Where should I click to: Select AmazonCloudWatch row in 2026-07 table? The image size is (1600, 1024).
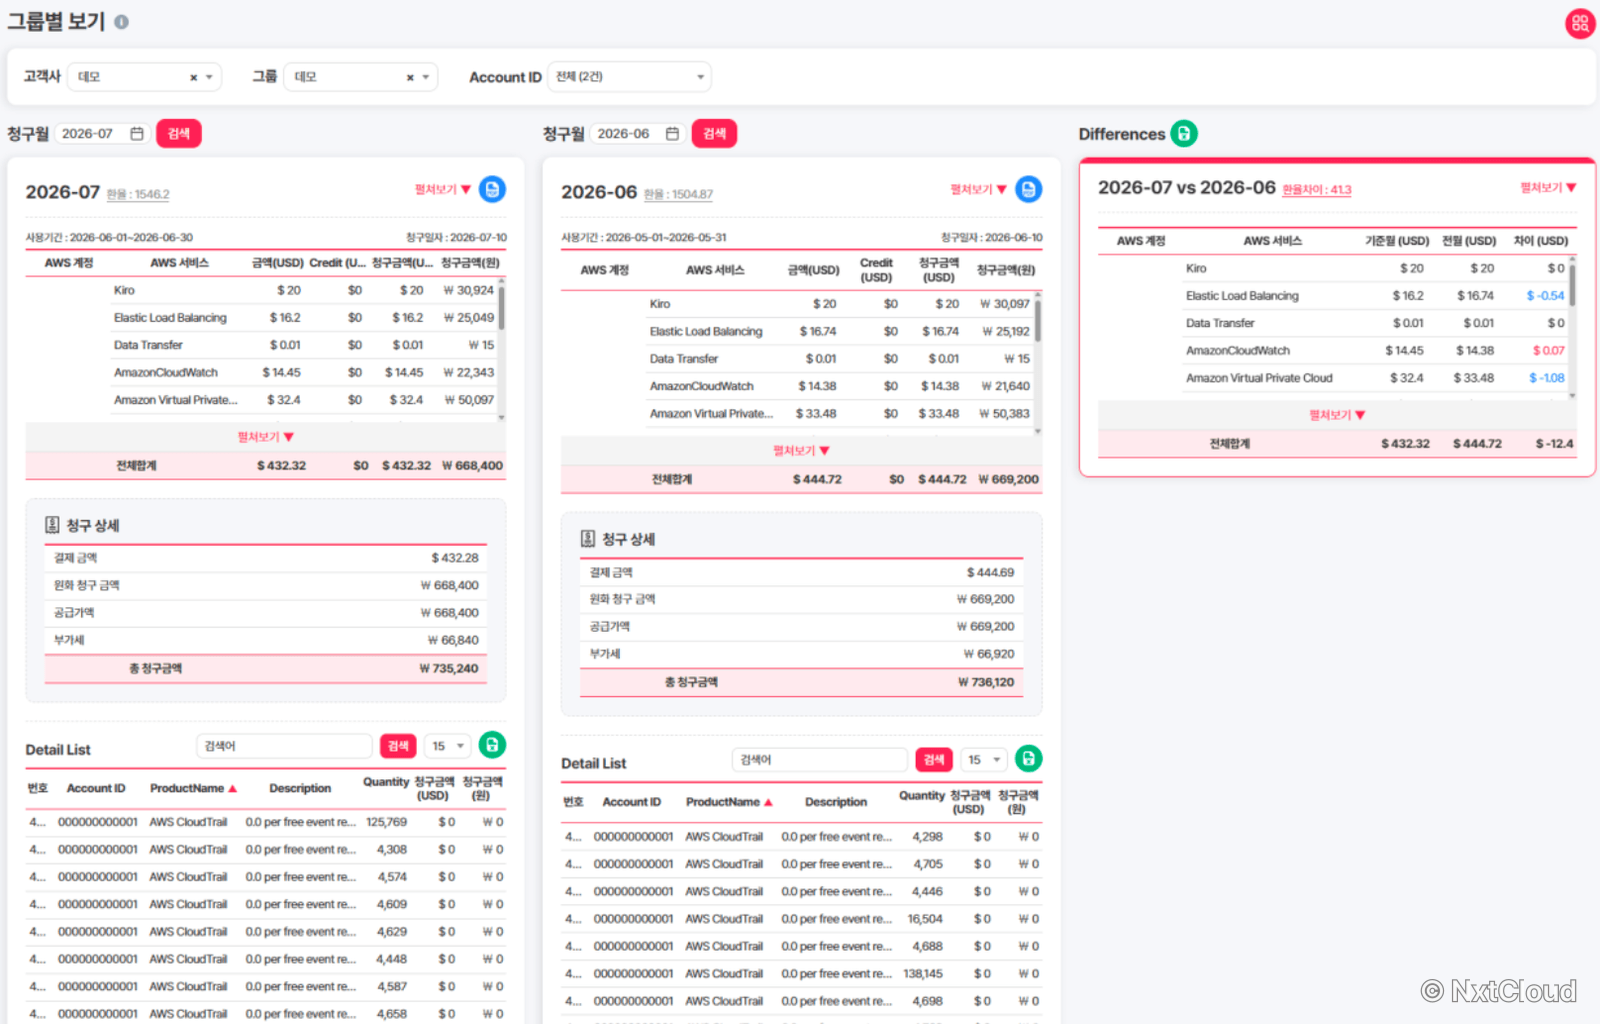pos(304,372)
